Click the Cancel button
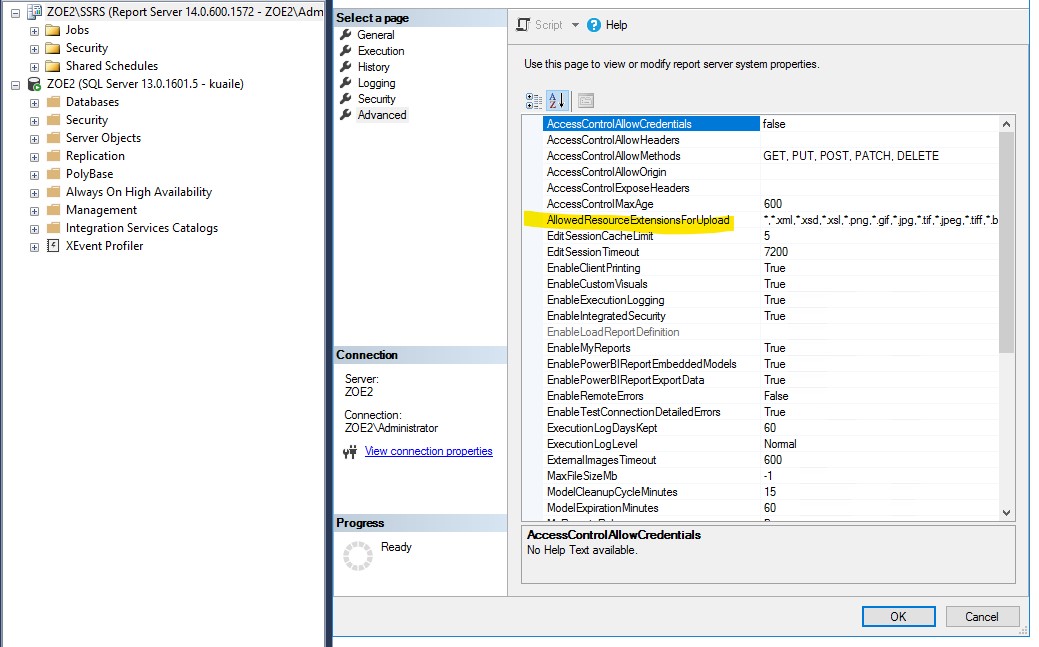This screenshot has width=1039, height=647. point(981,616)
